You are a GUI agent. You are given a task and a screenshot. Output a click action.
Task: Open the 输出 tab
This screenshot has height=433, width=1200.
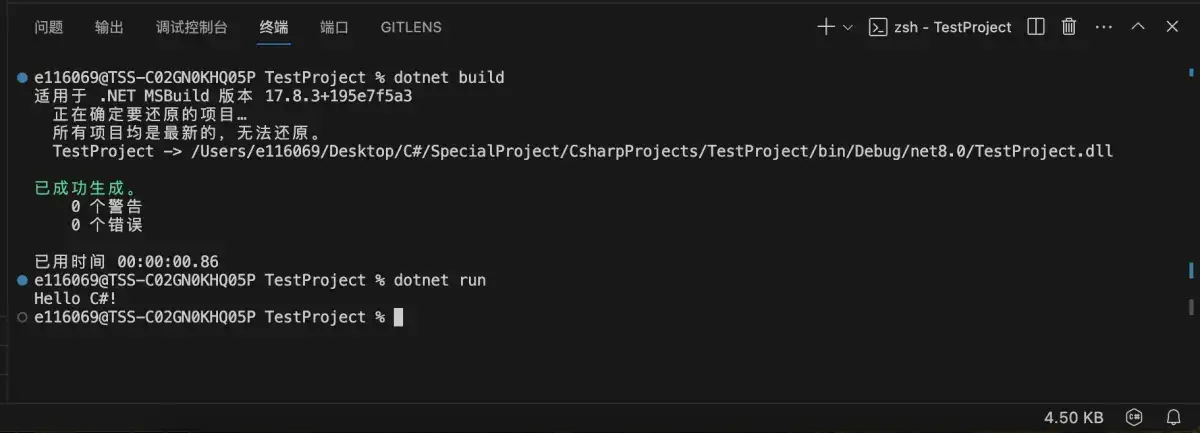point(109,27)
